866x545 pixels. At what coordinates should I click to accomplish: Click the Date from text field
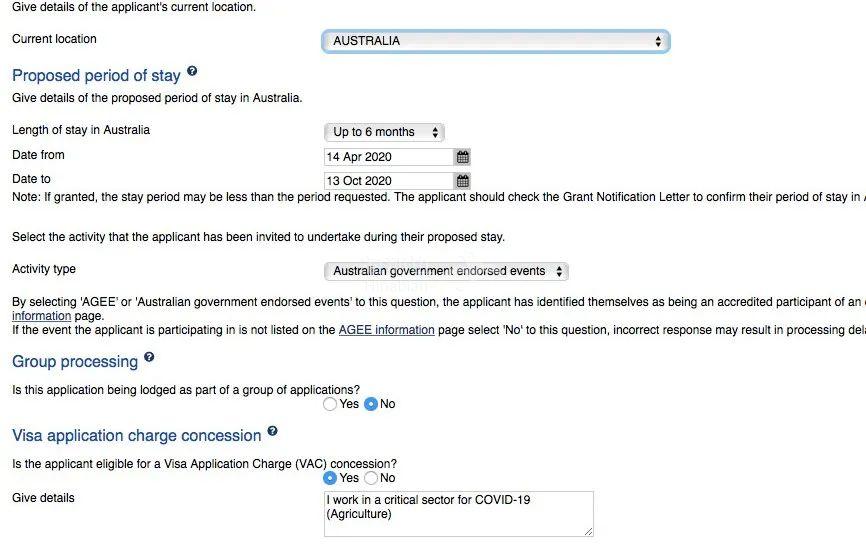(389, 157)
